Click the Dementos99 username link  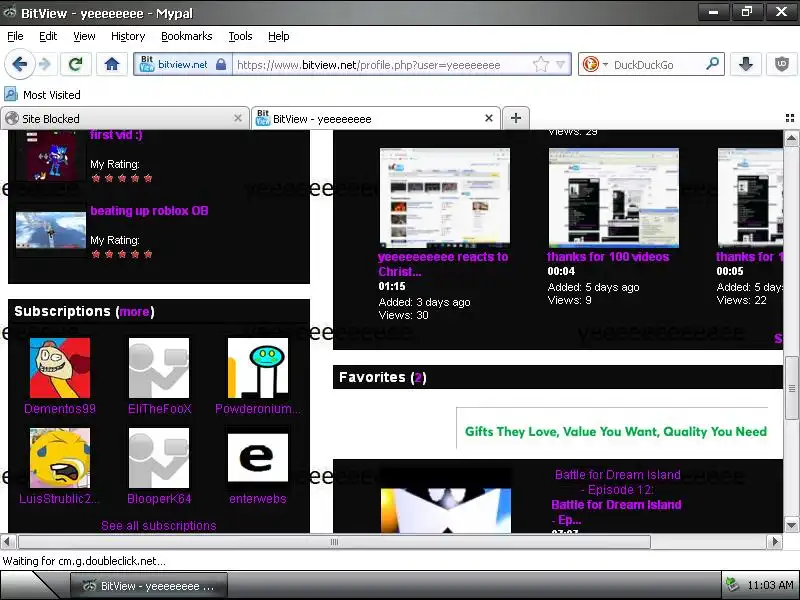point(60,409)
